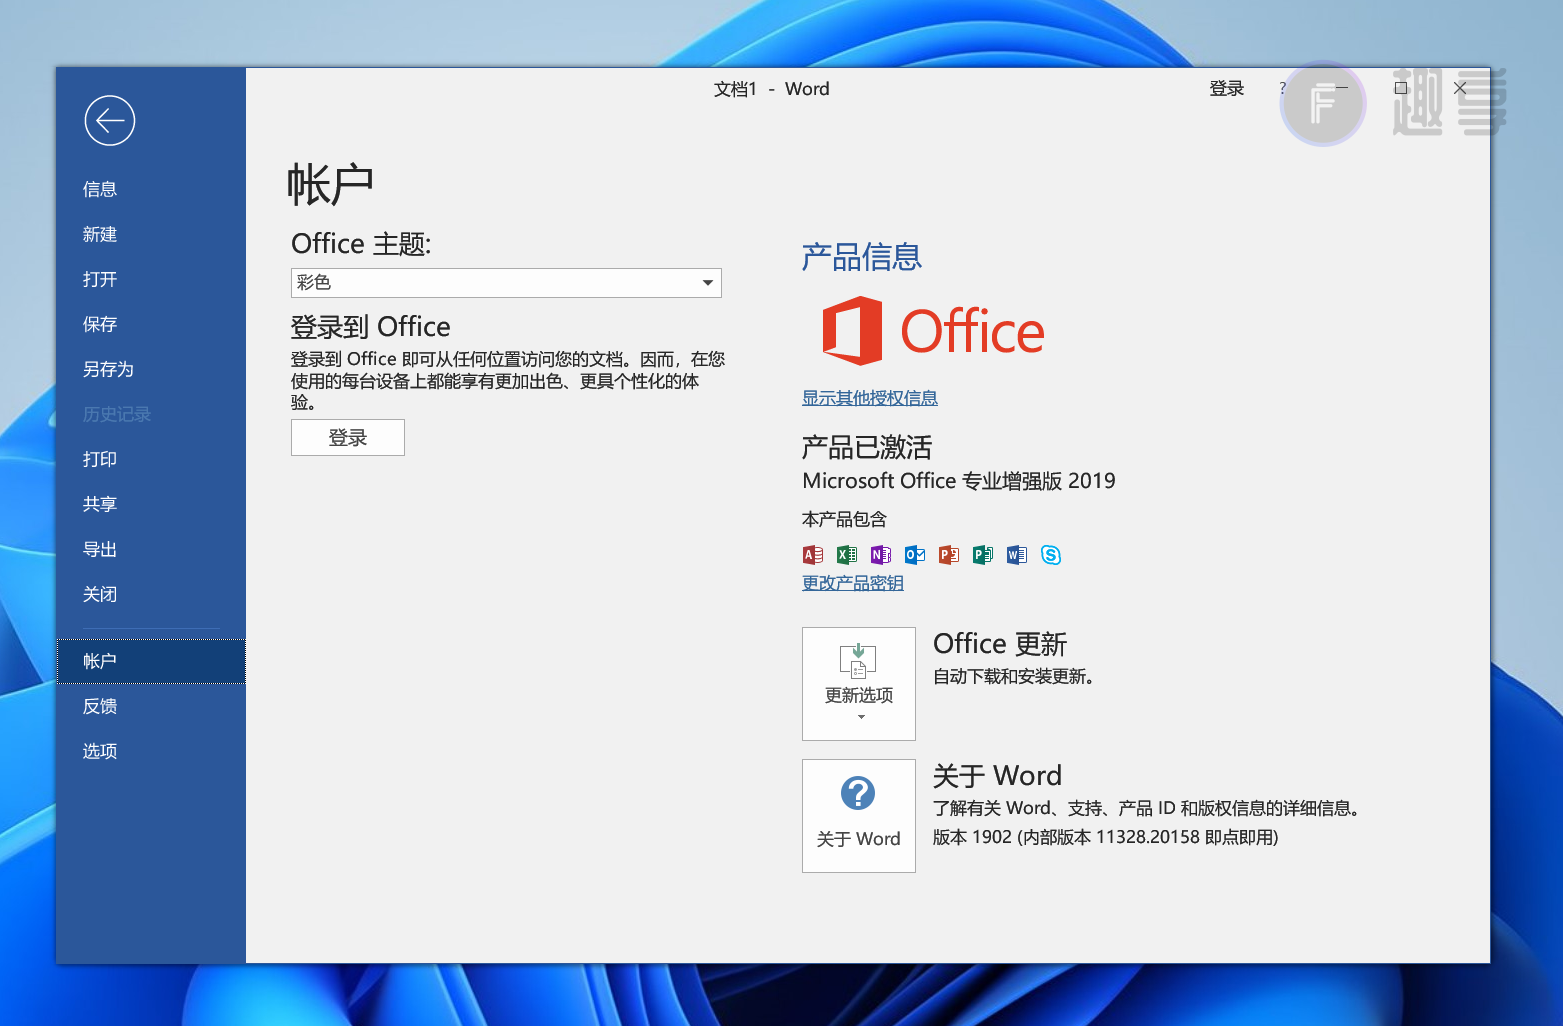Select 另存为 in the sidebar

point(151,369)
